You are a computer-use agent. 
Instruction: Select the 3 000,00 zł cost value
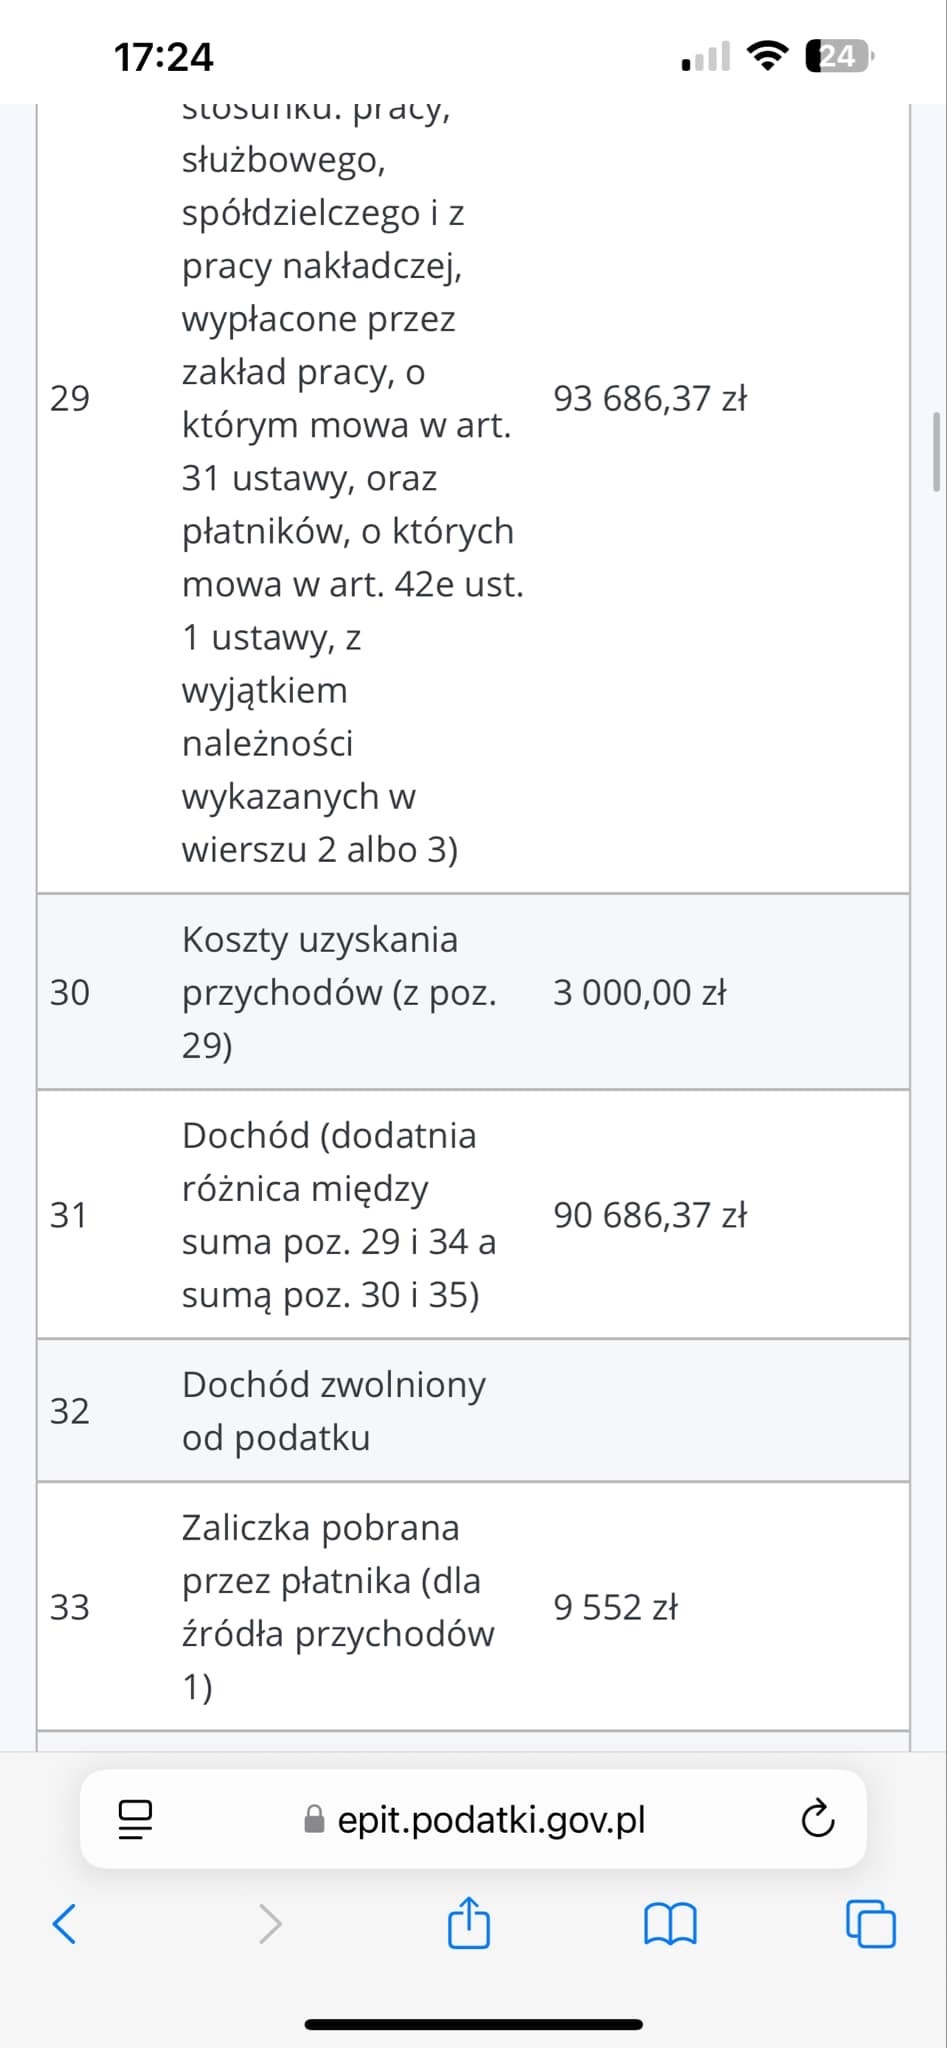pyautogui.click(x=640, y=993)
